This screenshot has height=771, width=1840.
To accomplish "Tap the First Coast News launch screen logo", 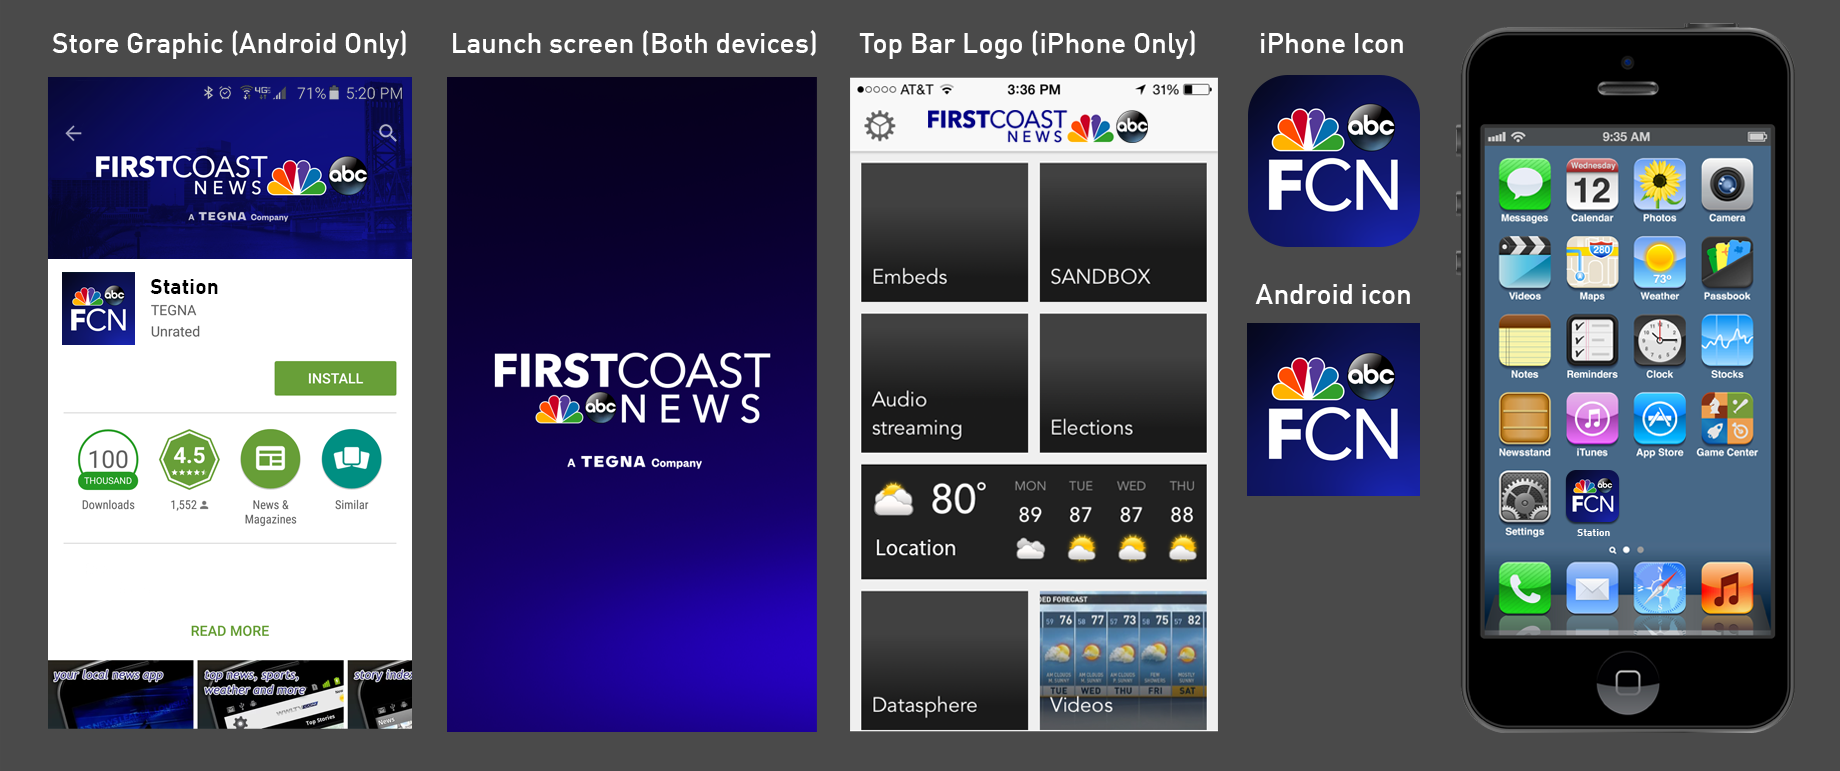I will point(632,388).
